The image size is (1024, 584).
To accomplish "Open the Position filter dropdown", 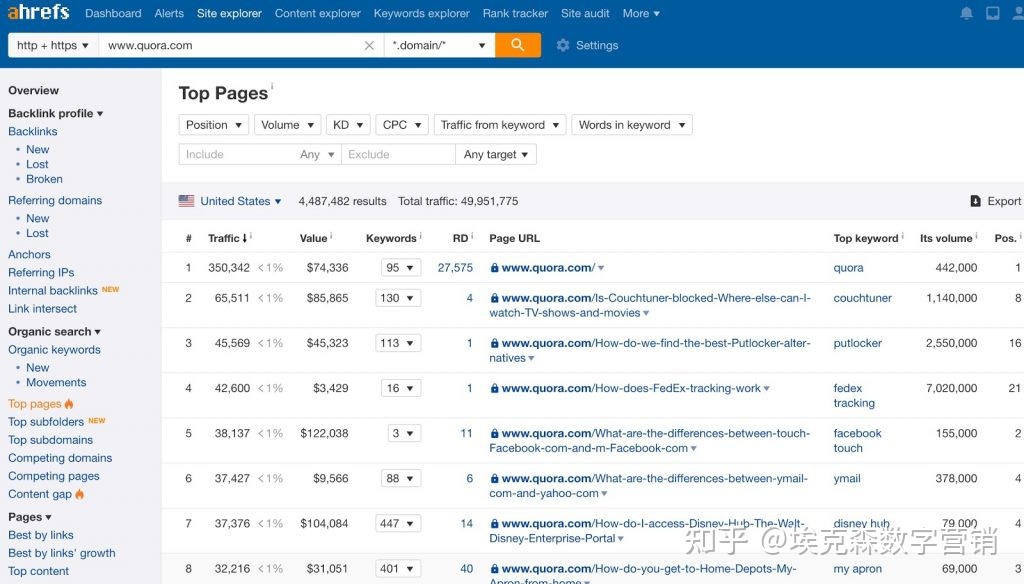I will click(214, 125).
